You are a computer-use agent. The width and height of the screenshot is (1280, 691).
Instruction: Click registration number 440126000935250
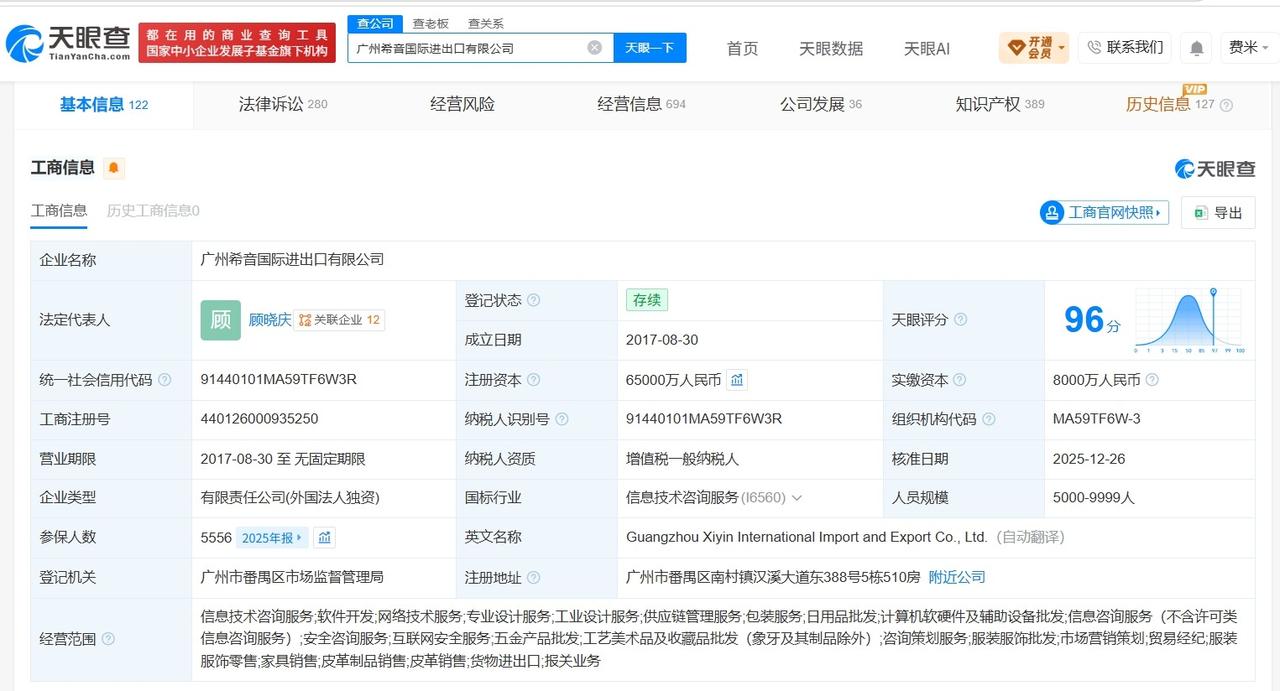click(259, 419)
